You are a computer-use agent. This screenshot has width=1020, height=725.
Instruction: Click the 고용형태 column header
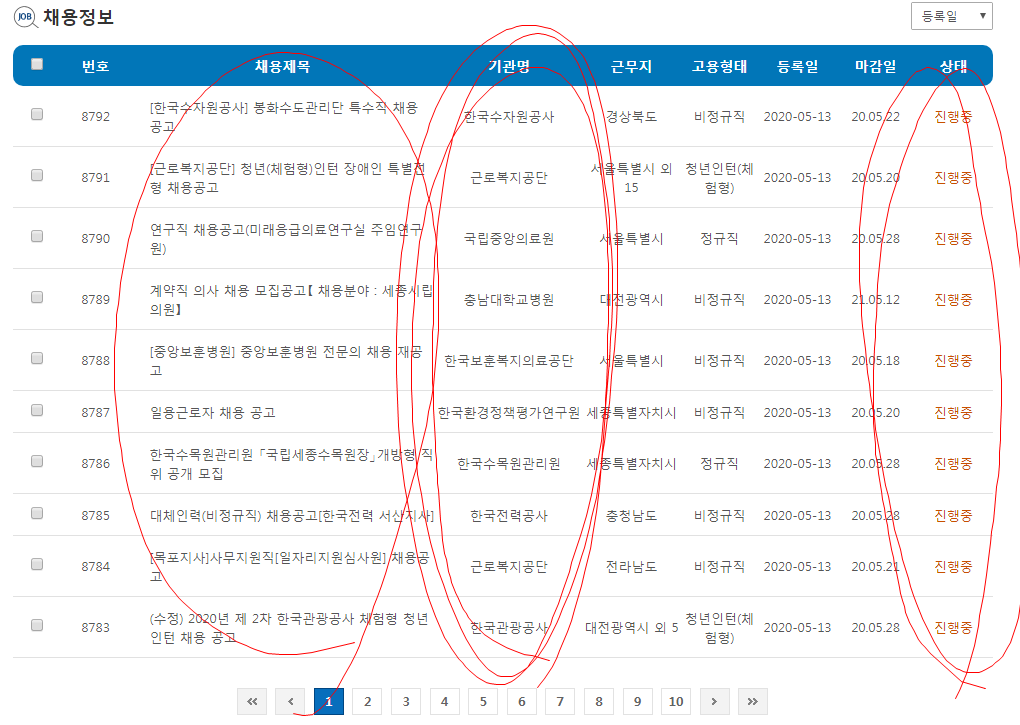tap(719, 66)
